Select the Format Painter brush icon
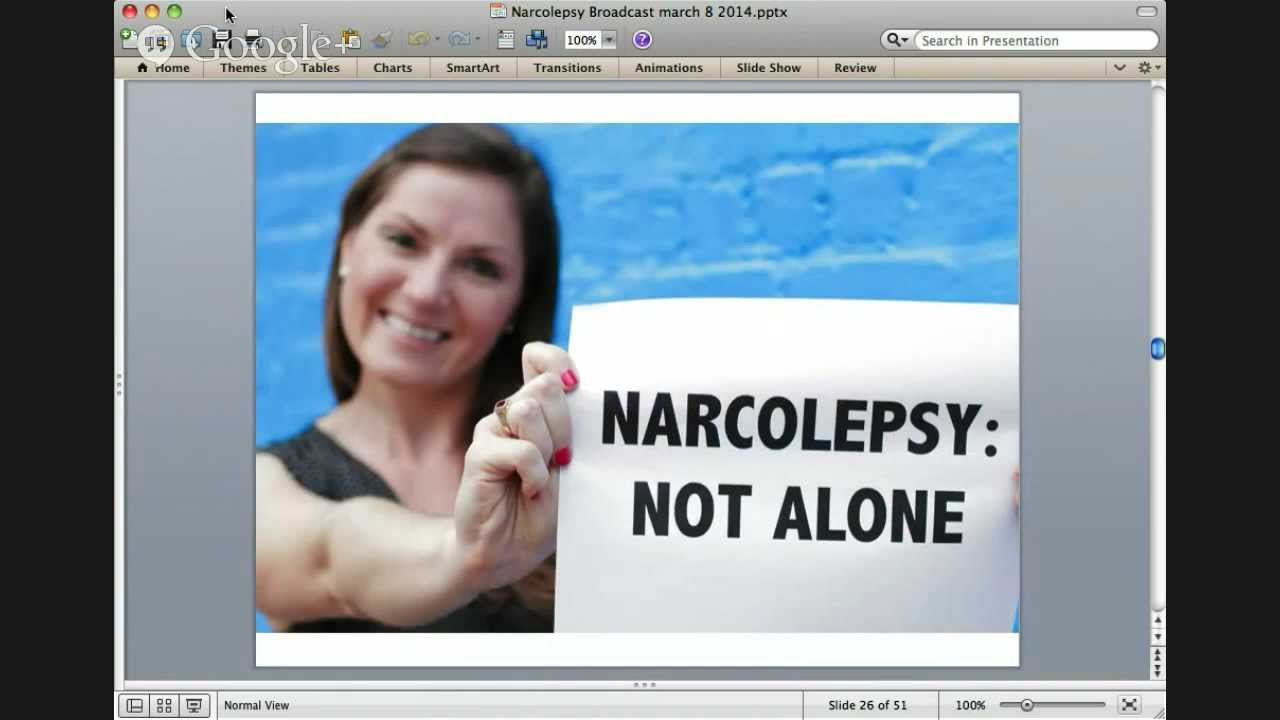Screen dimensions: 1280x720 click(x=381, y=40)
